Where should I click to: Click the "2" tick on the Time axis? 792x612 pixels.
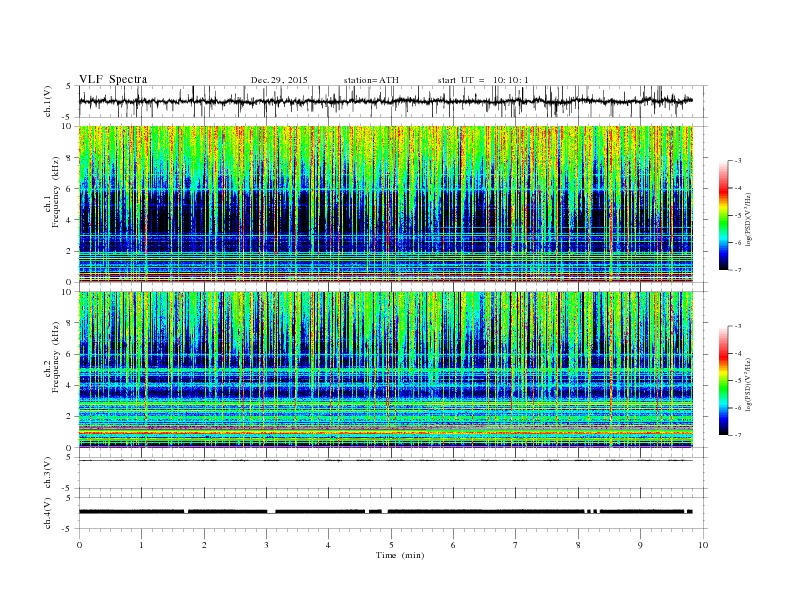click(x=204, y=545)
